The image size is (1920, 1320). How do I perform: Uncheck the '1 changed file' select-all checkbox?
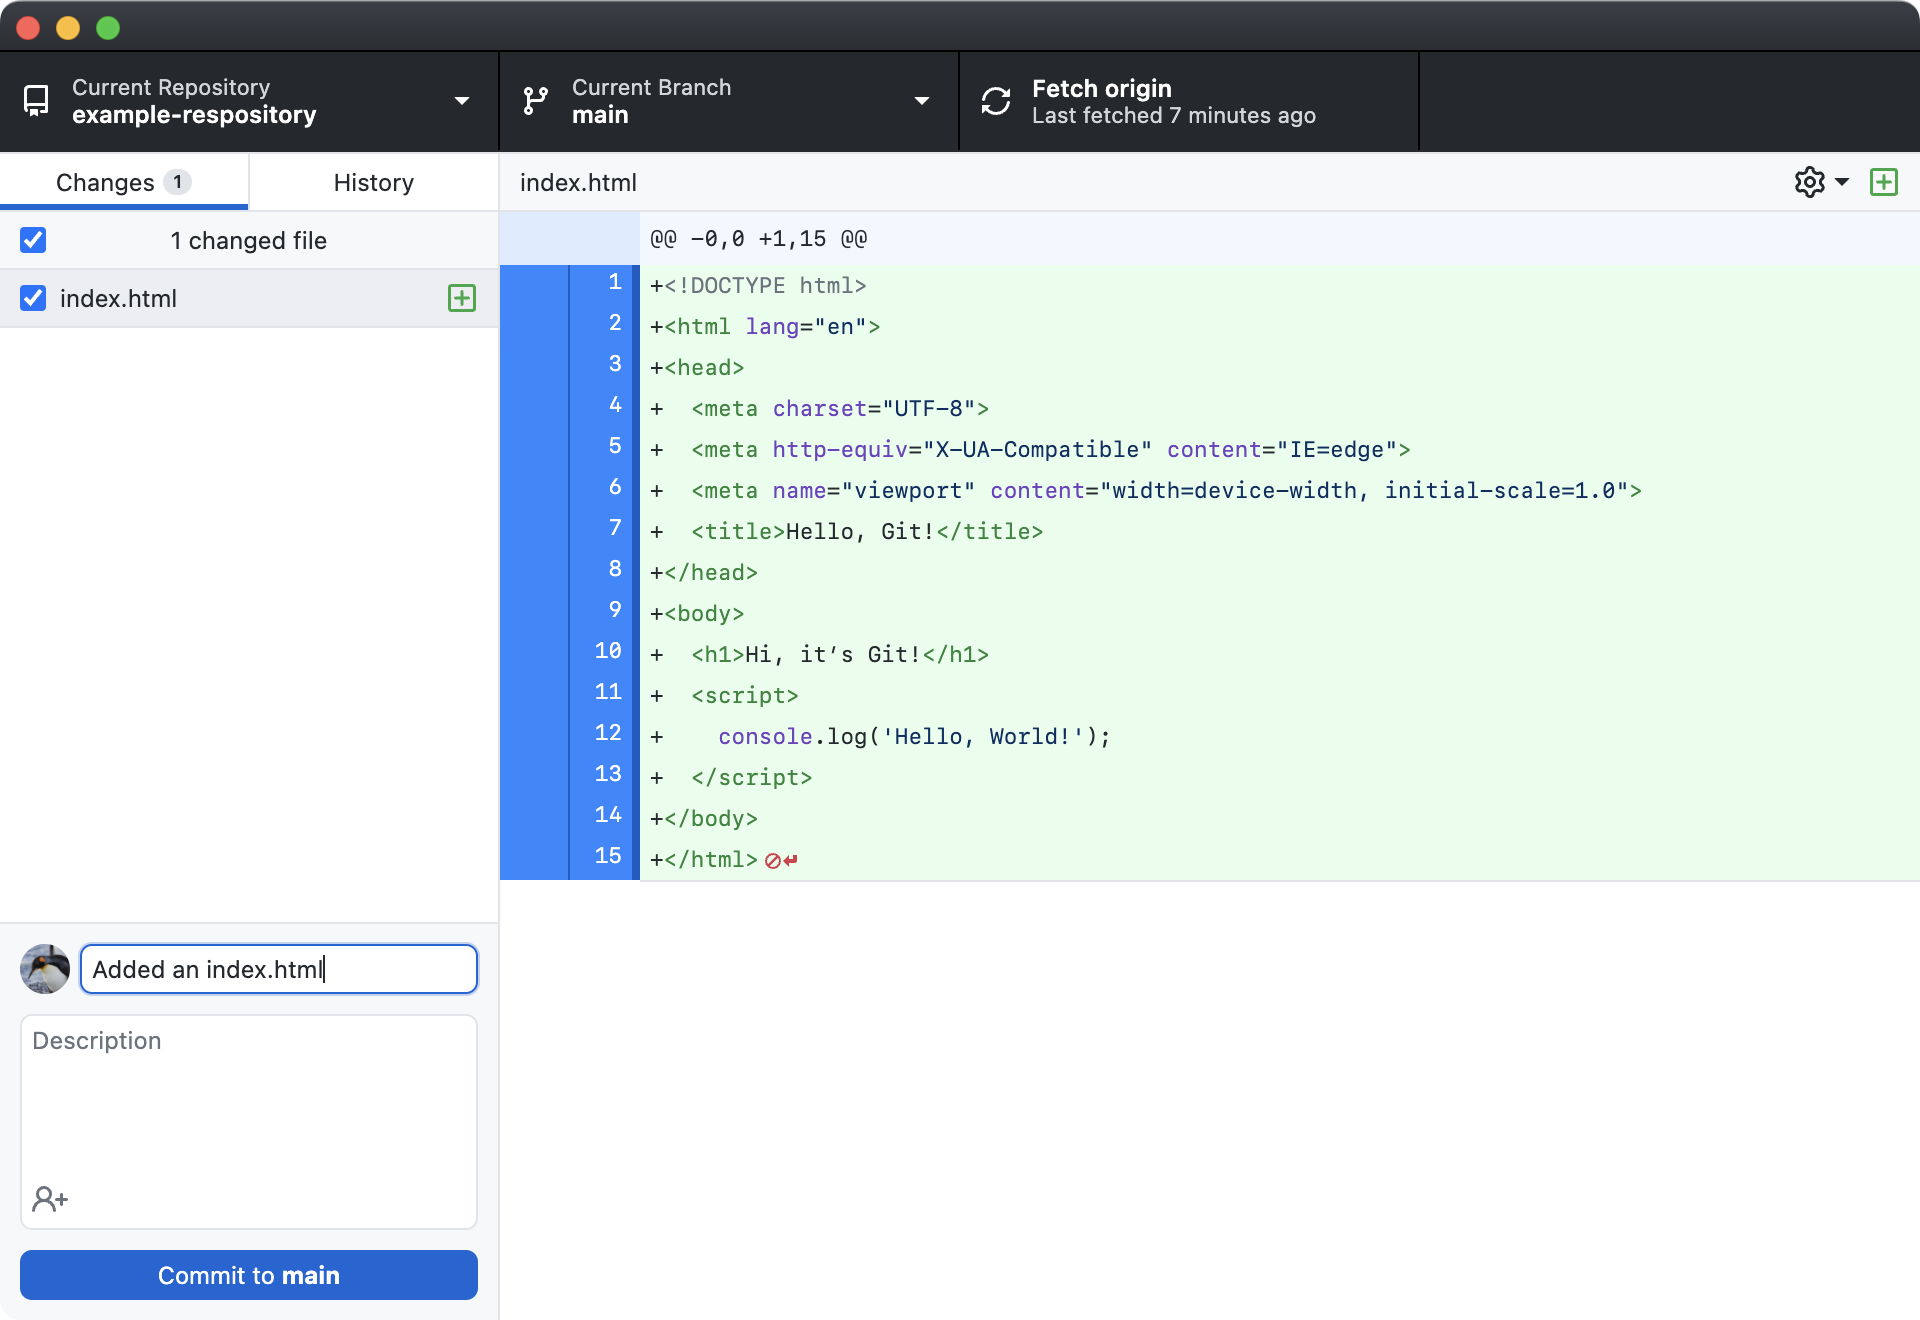[33, 240]
